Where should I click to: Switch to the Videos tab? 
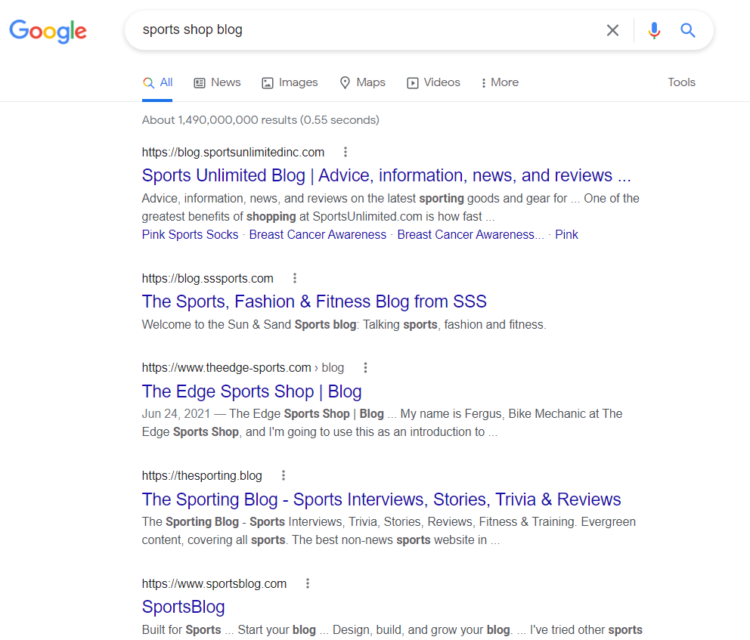433,83
